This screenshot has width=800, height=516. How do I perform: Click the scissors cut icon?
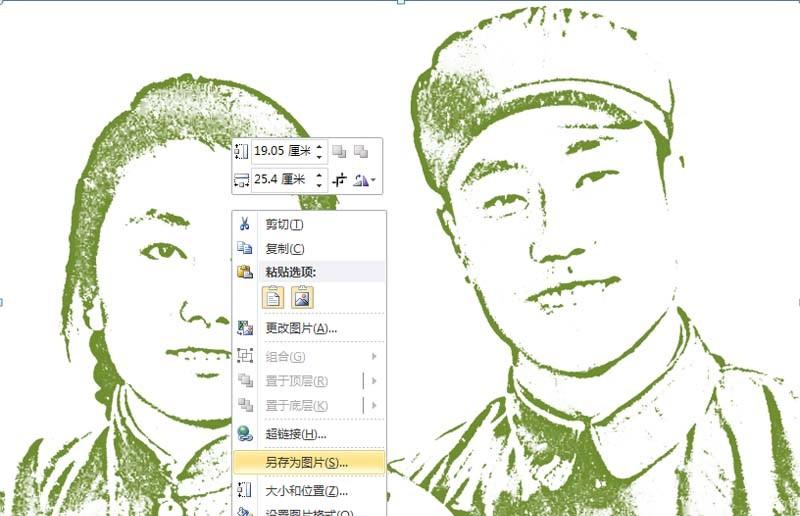coord(245,224)
